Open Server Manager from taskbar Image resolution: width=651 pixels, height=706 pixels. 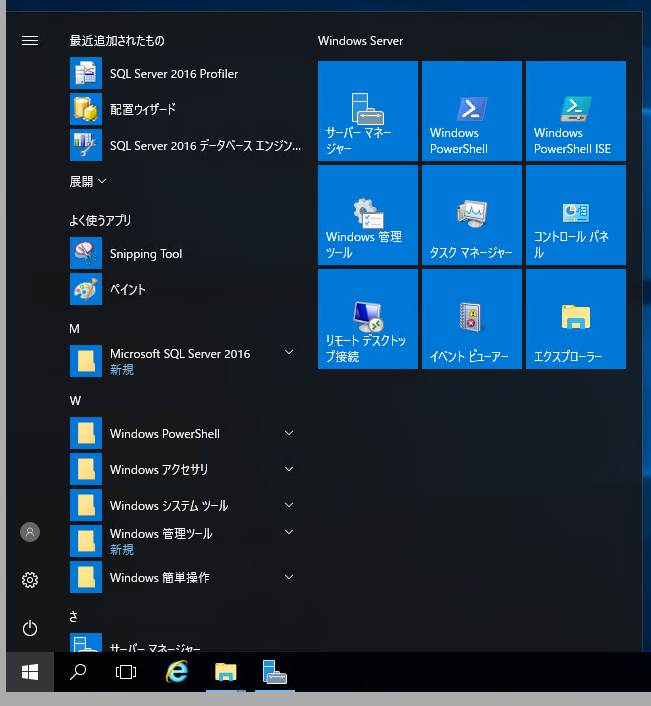pyautogui.click(x=275, y=672)
